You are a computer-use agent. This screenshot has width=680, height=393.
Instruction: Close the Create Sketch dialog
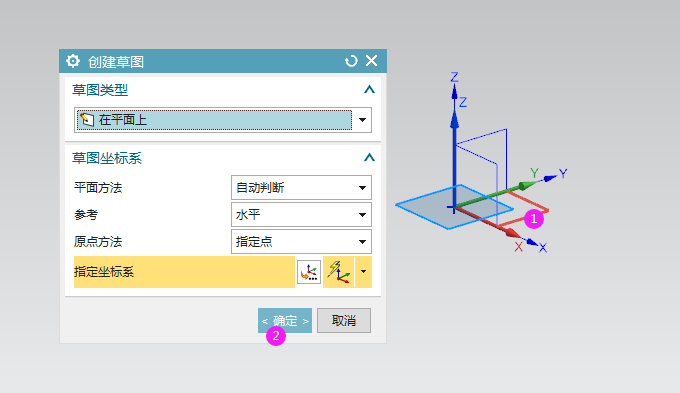click(x=371, y=61)
